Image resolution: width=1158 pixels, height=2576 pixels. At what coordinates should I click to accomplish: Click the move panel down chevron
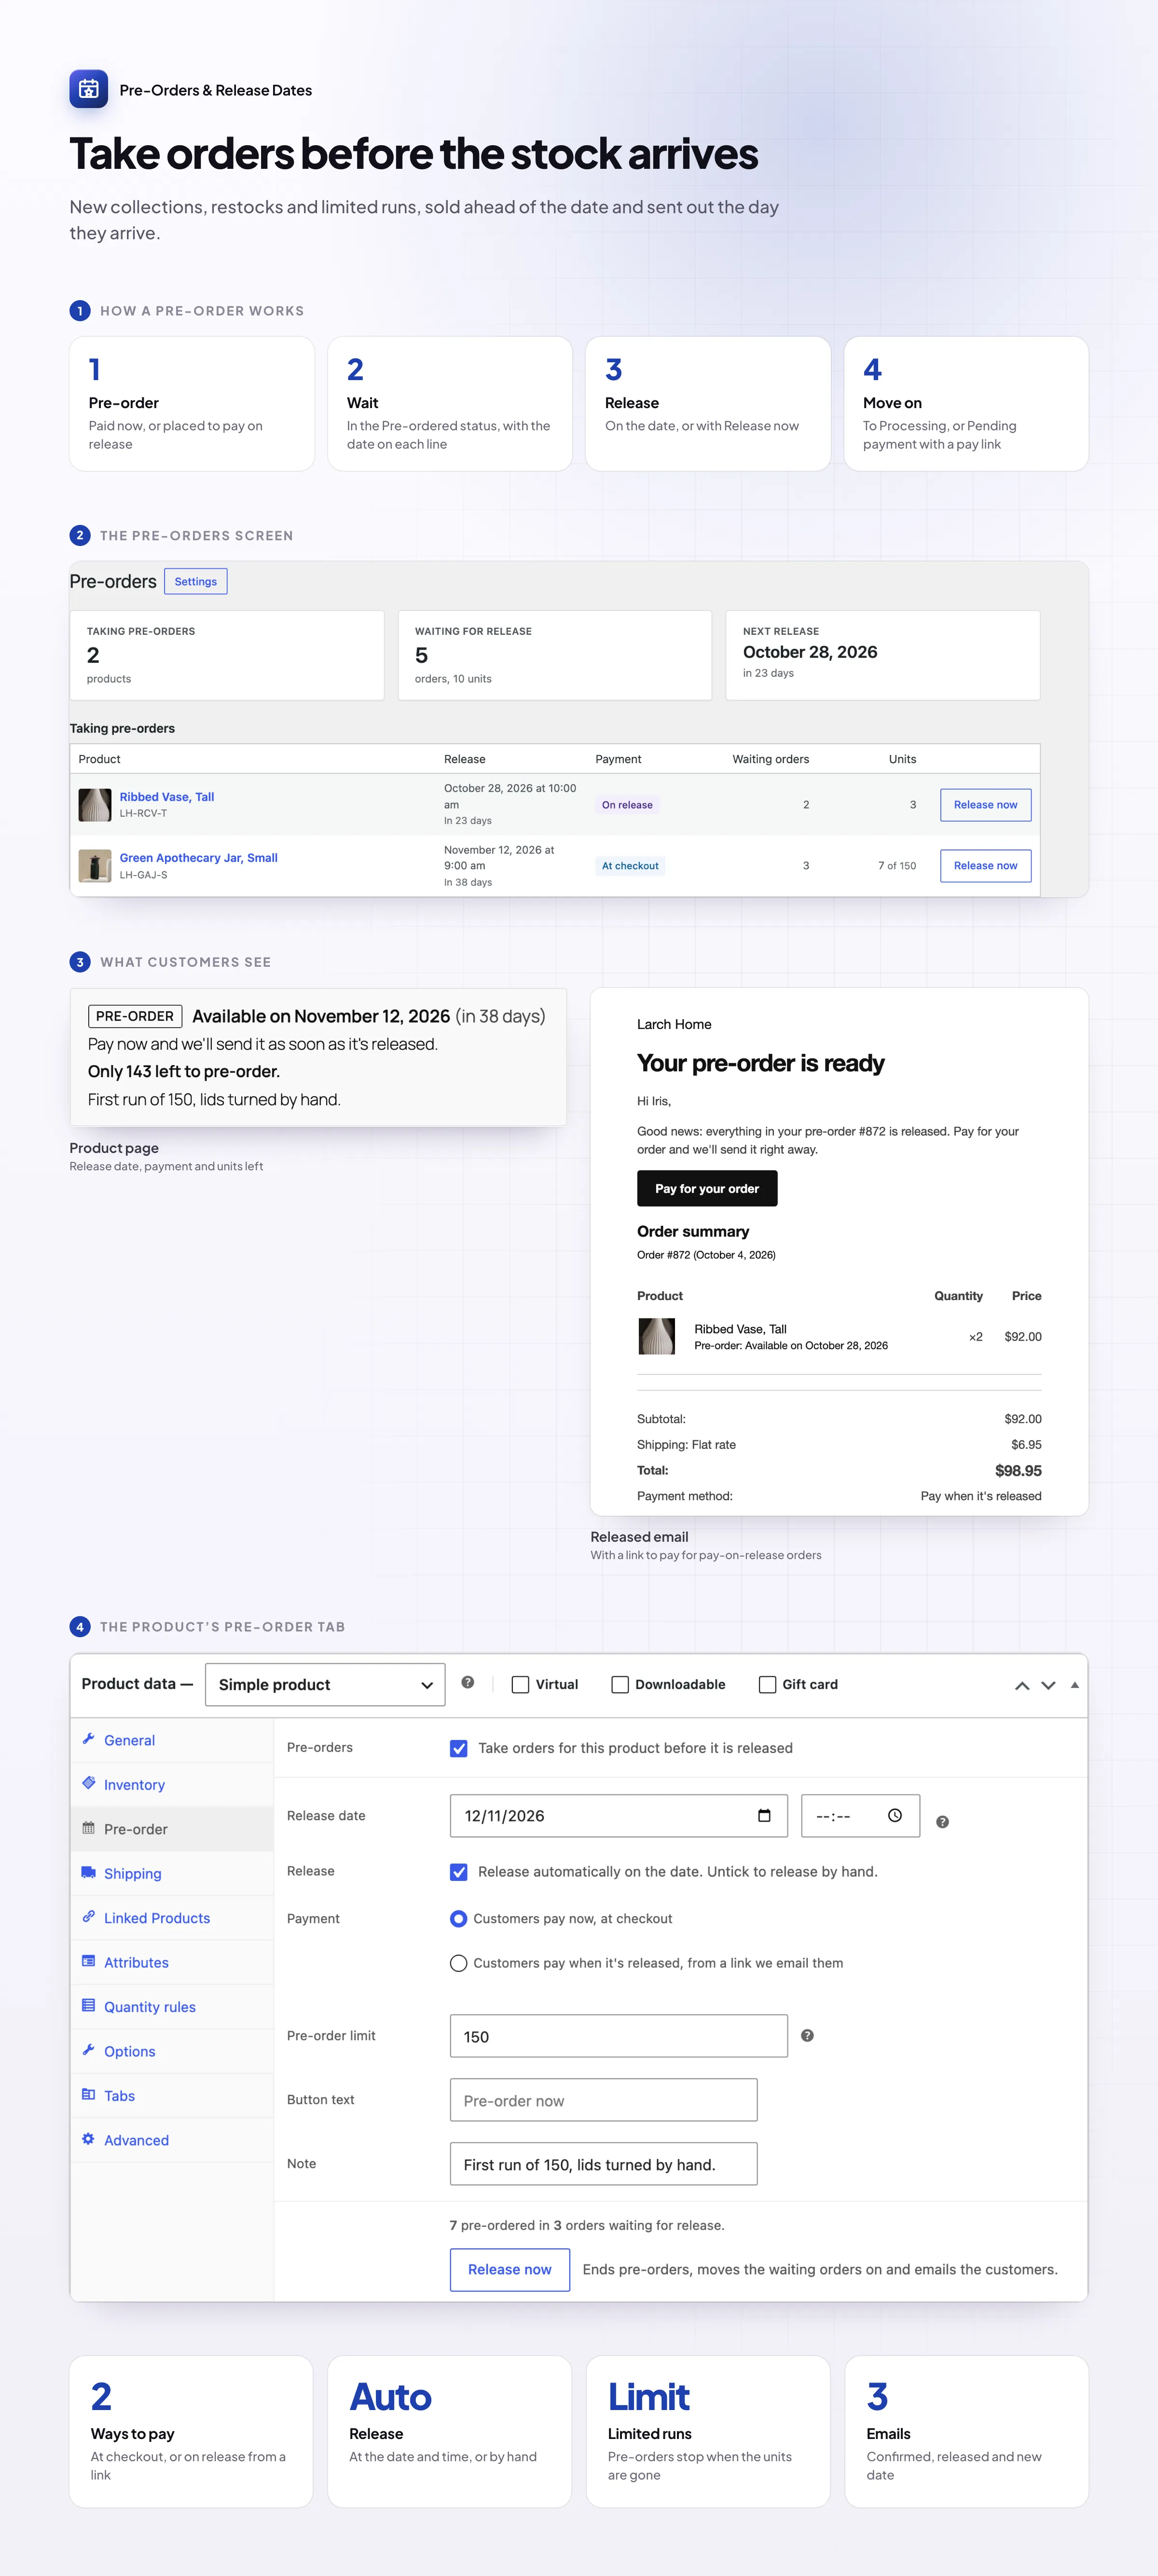(x=1048, y=1685)
